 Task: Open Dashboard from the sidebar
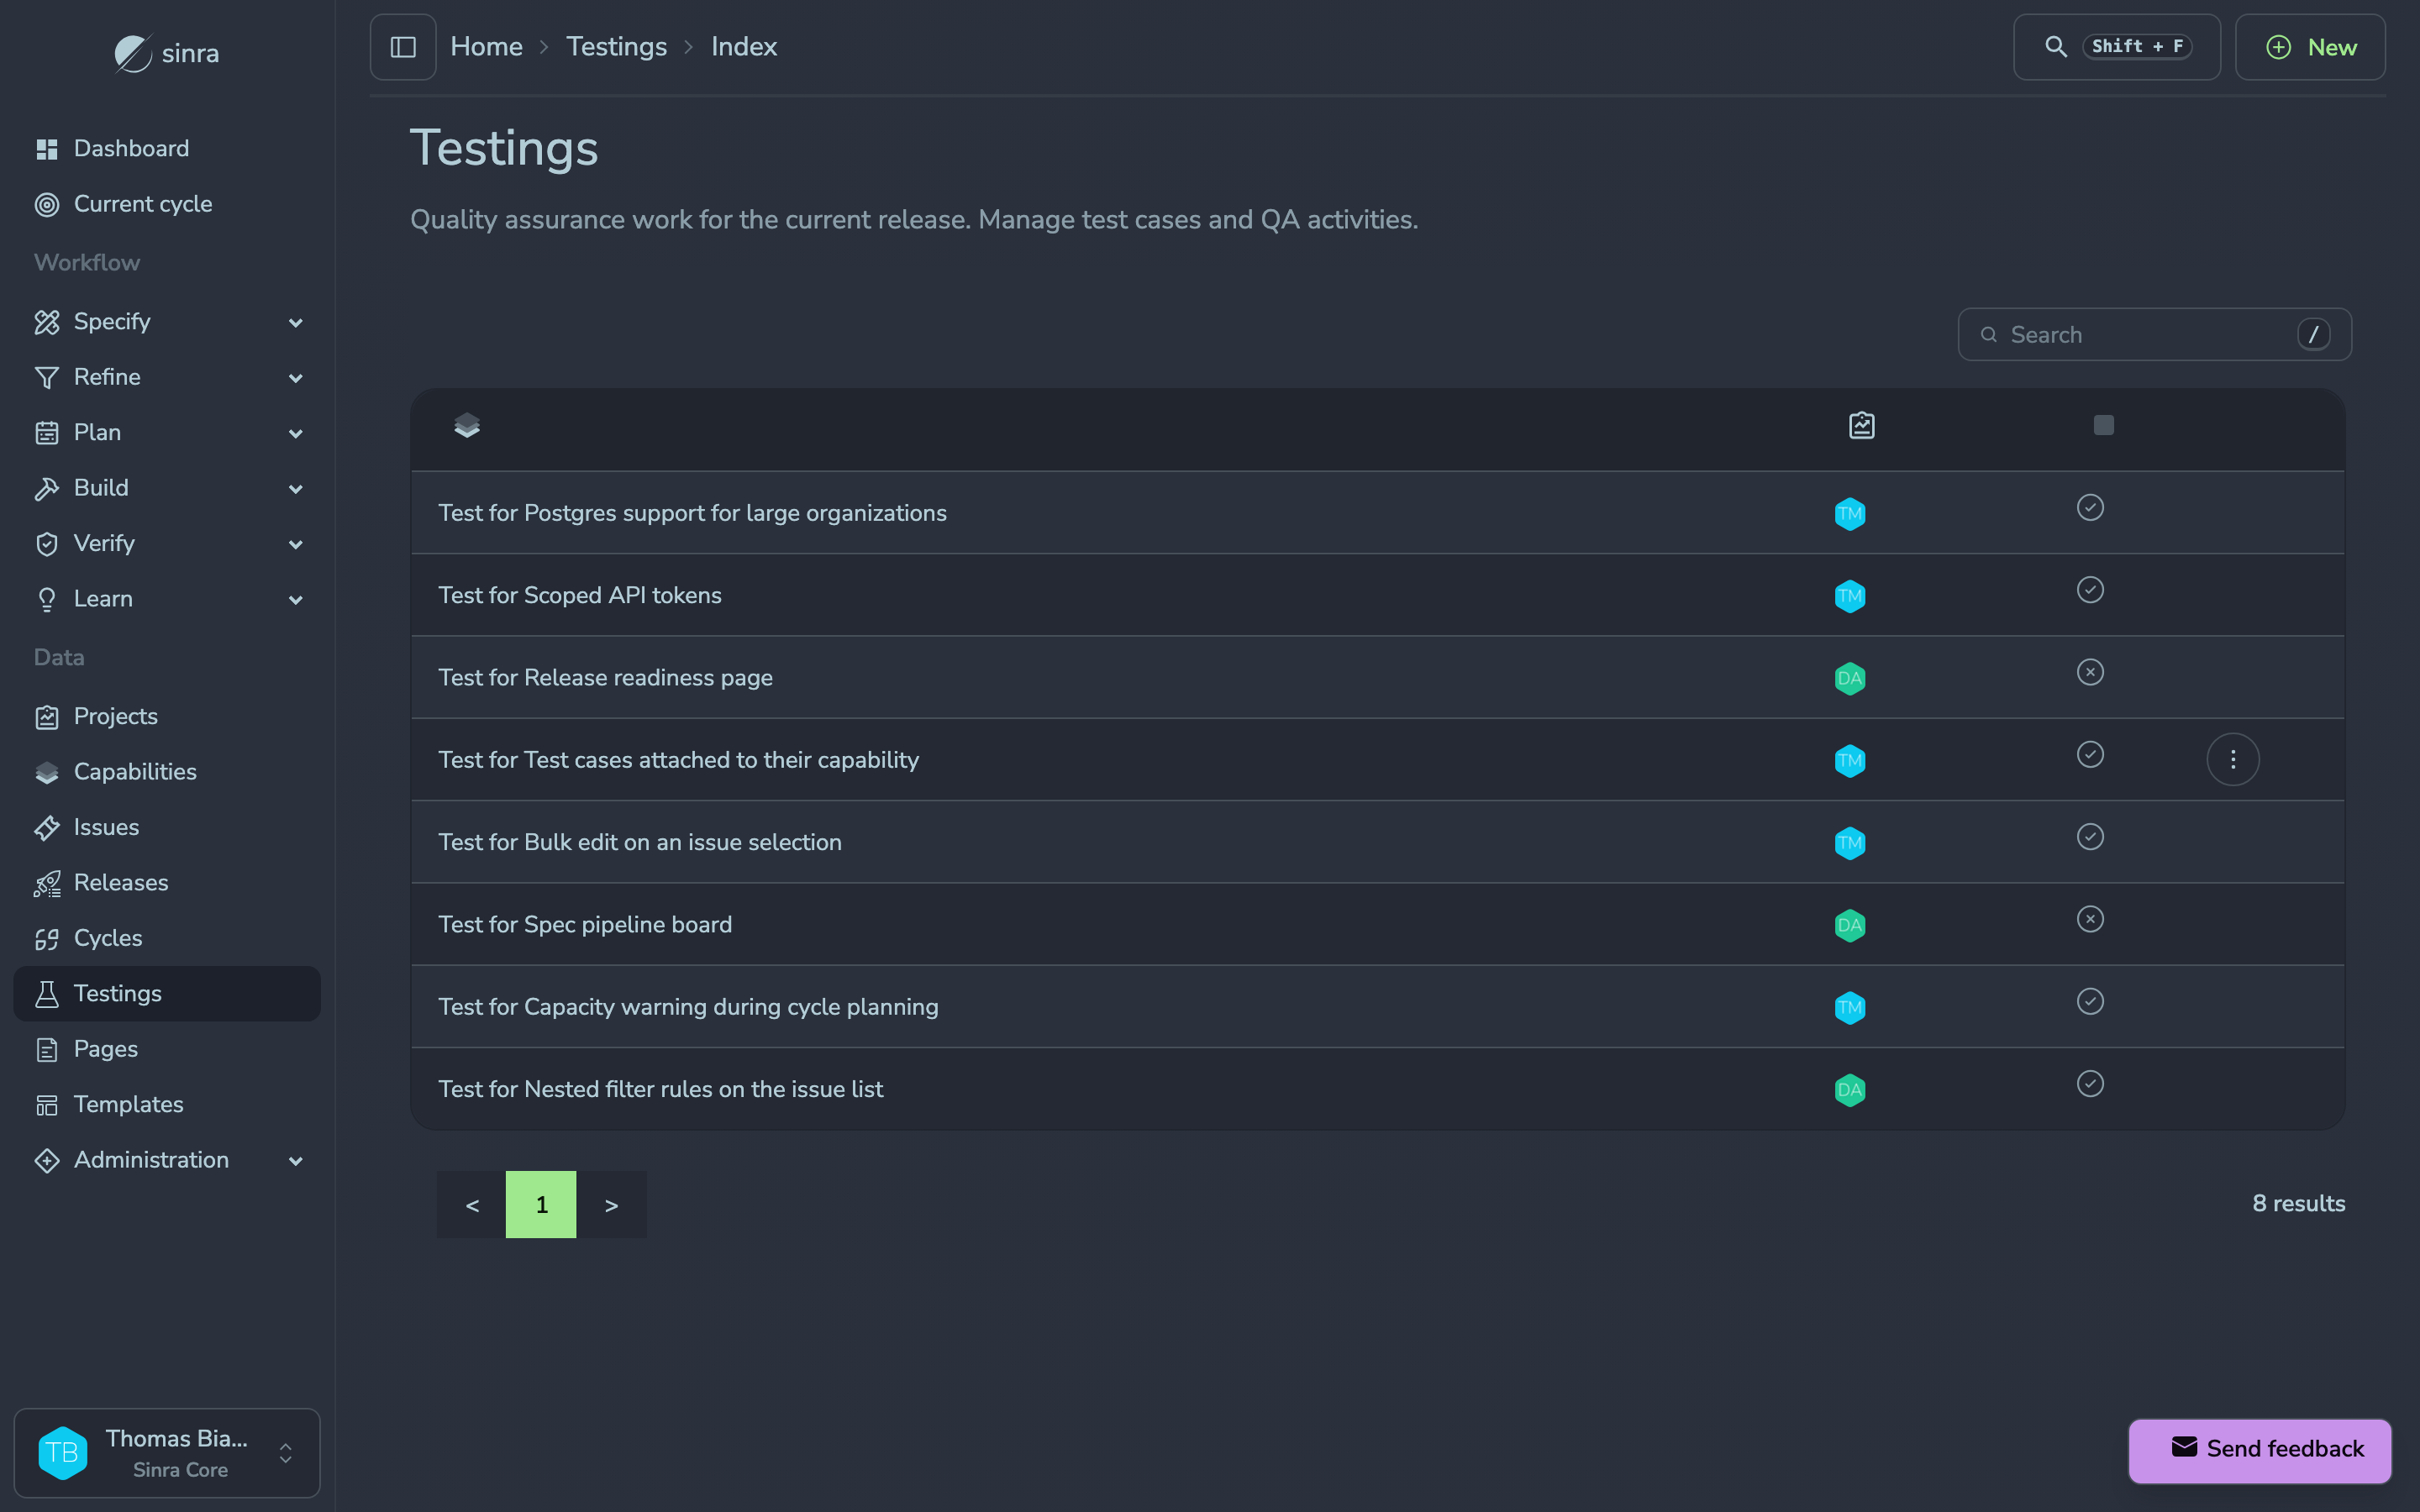(167, 149)
